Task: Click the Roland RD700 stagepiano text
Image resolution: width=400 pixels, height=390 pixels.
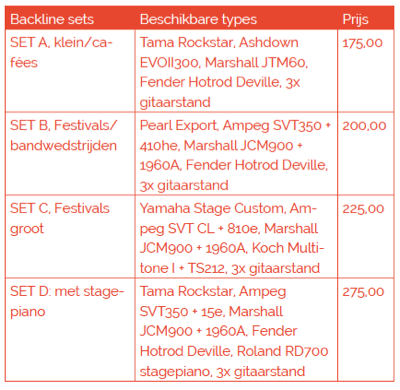Action: coord(234,361)
